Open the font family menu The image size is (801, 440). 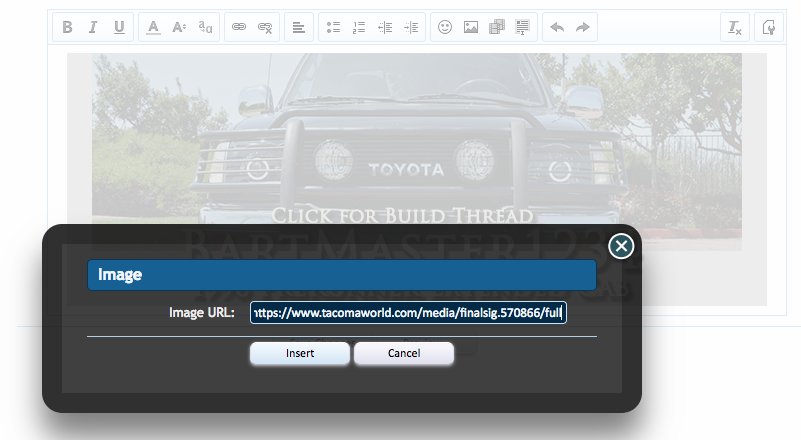(205, 27)
